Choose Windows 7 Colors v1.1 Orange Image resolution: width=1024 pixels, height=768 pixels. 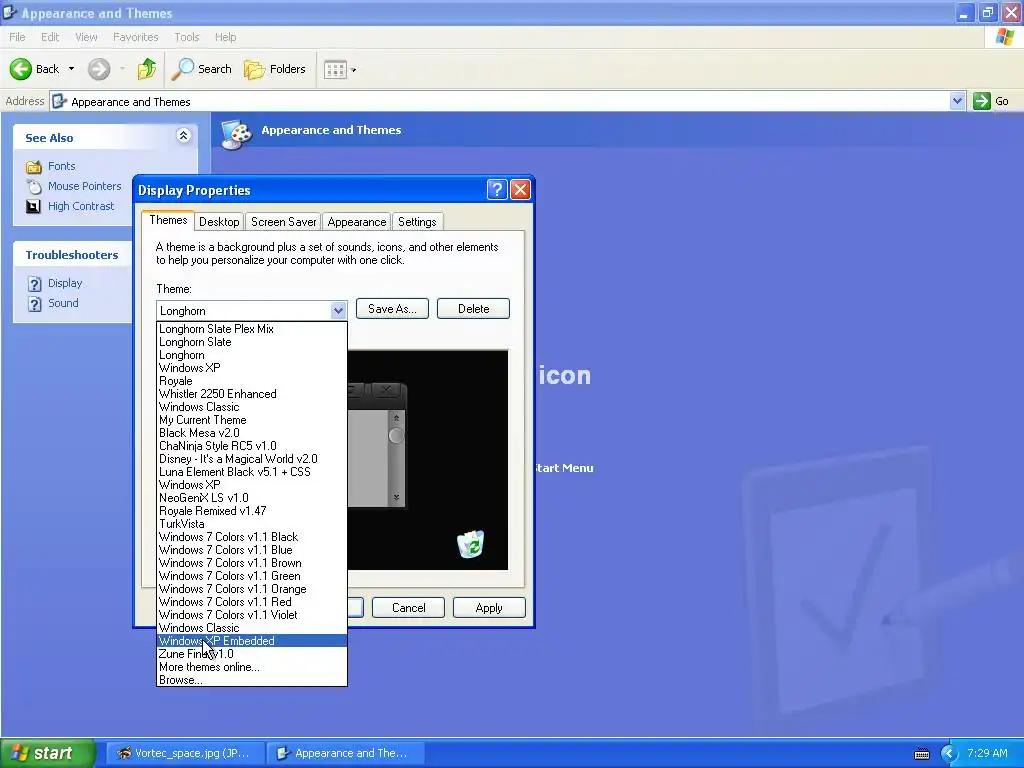[252, 589]
